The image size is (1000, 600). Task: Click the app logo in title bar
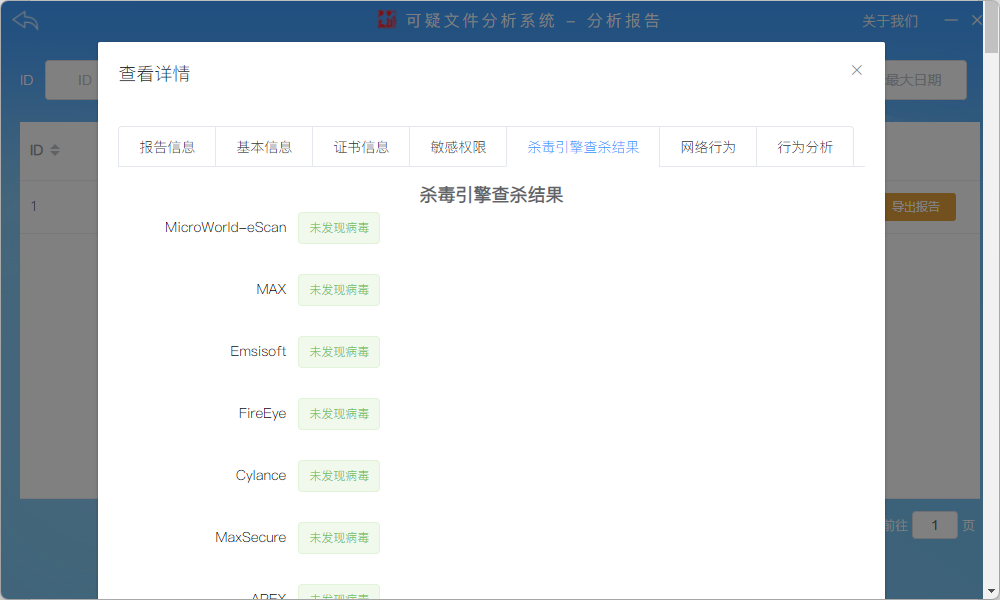pyautogui.click(x=387, y=20)
